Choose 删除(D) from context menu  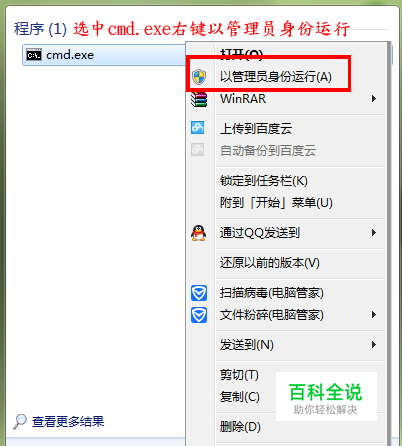click(x=240, y=427)
